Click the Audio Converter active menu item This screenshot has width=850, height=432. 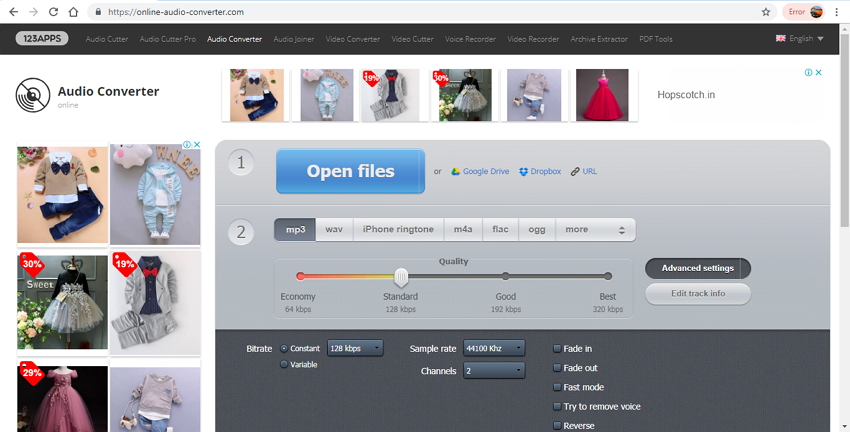pos(234,39)
